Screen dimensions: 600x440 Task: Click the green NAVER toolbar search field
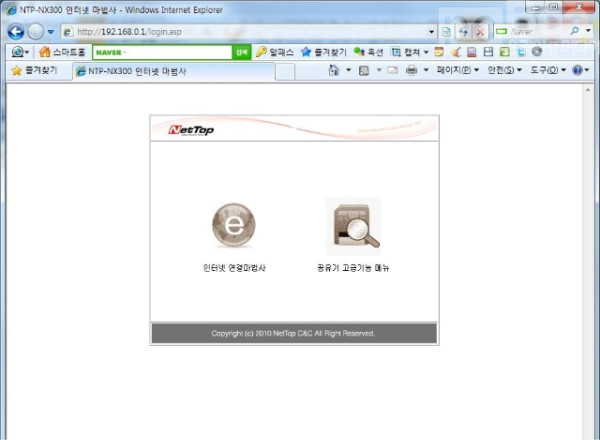tap(162, 52)
